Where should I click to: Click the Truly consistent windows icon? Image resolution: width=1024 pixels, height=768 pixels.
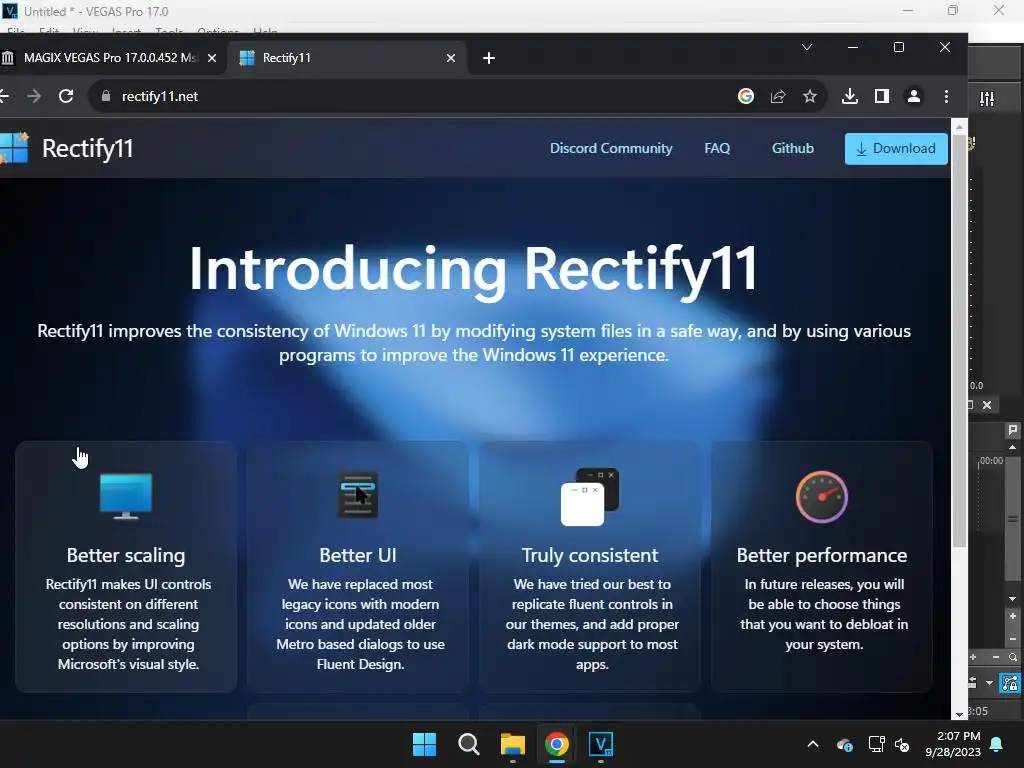tap(590, 496)
